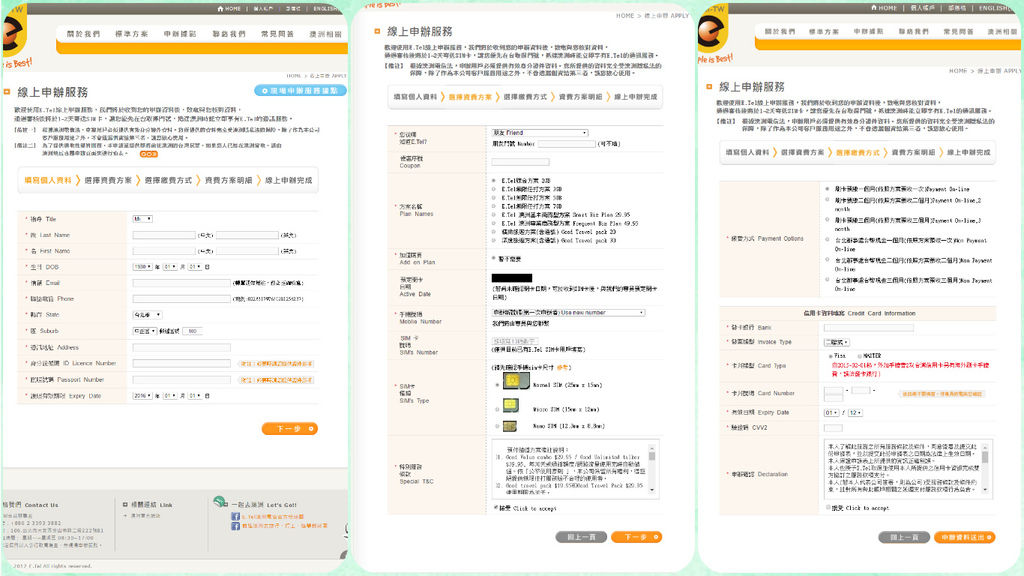Click the HOME house icon on payment page header

[x=874, y=8]
